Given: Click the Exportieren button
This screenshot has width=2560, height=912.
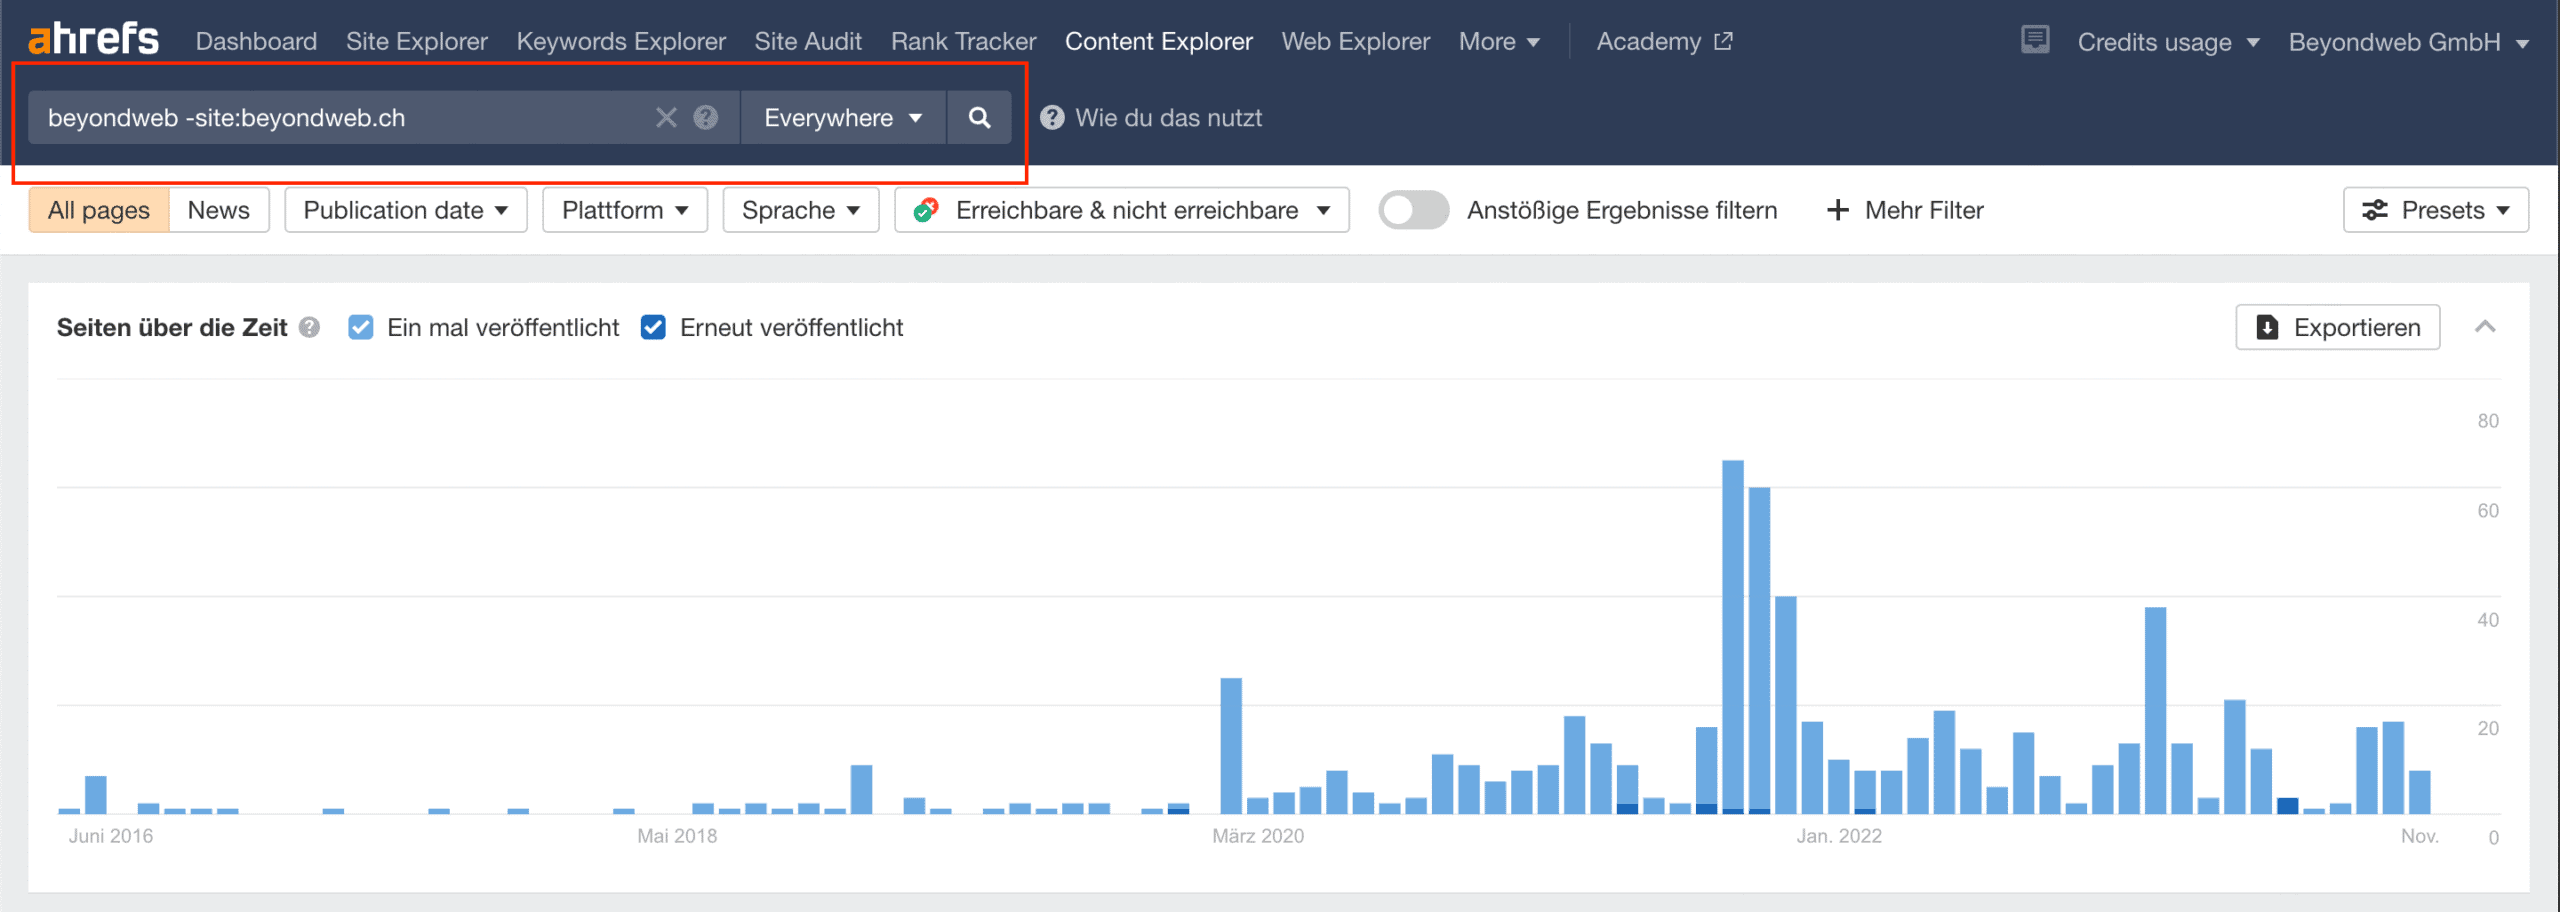Looking at the screenshot, I should coord(2337,327).
